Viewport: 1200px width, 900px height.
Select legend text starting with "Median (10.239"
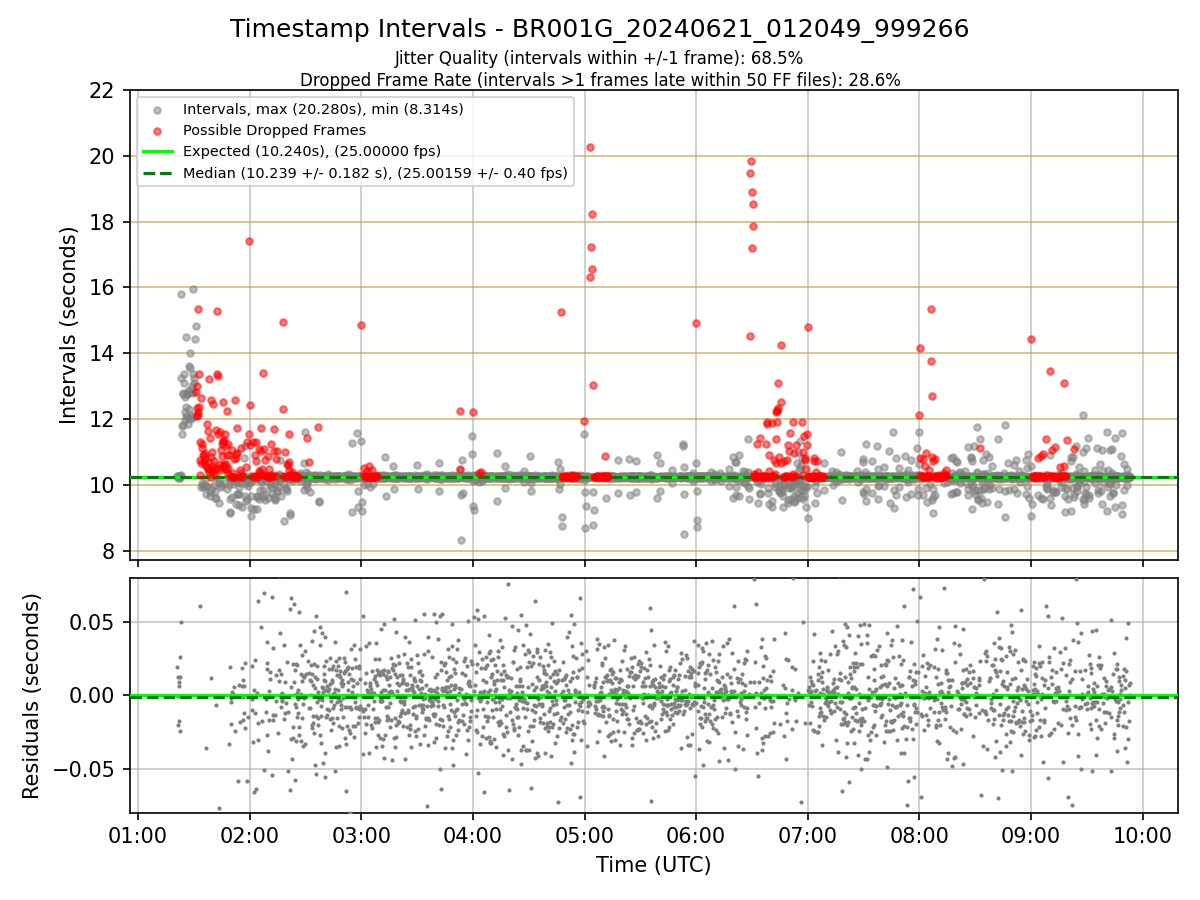pos(375,173)
